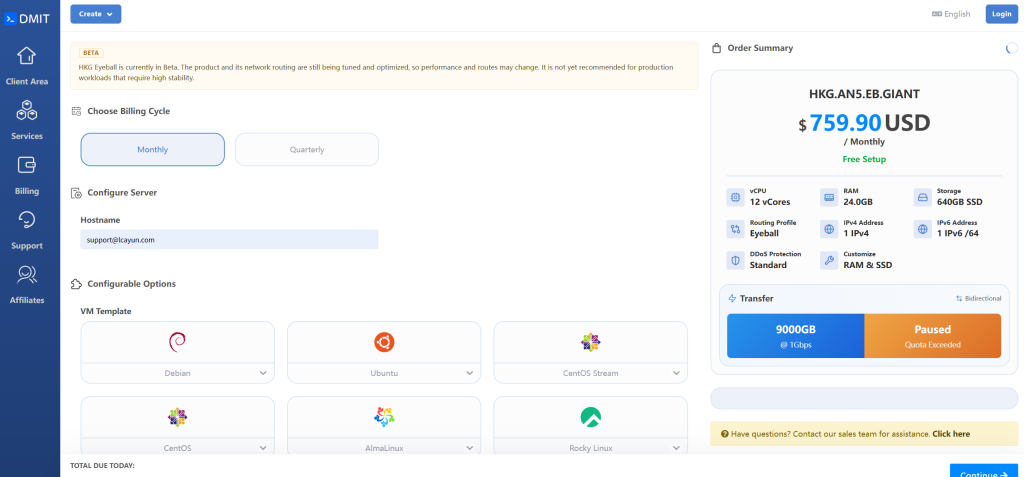Click the IPv4 Address globe icon

point(829,229)
